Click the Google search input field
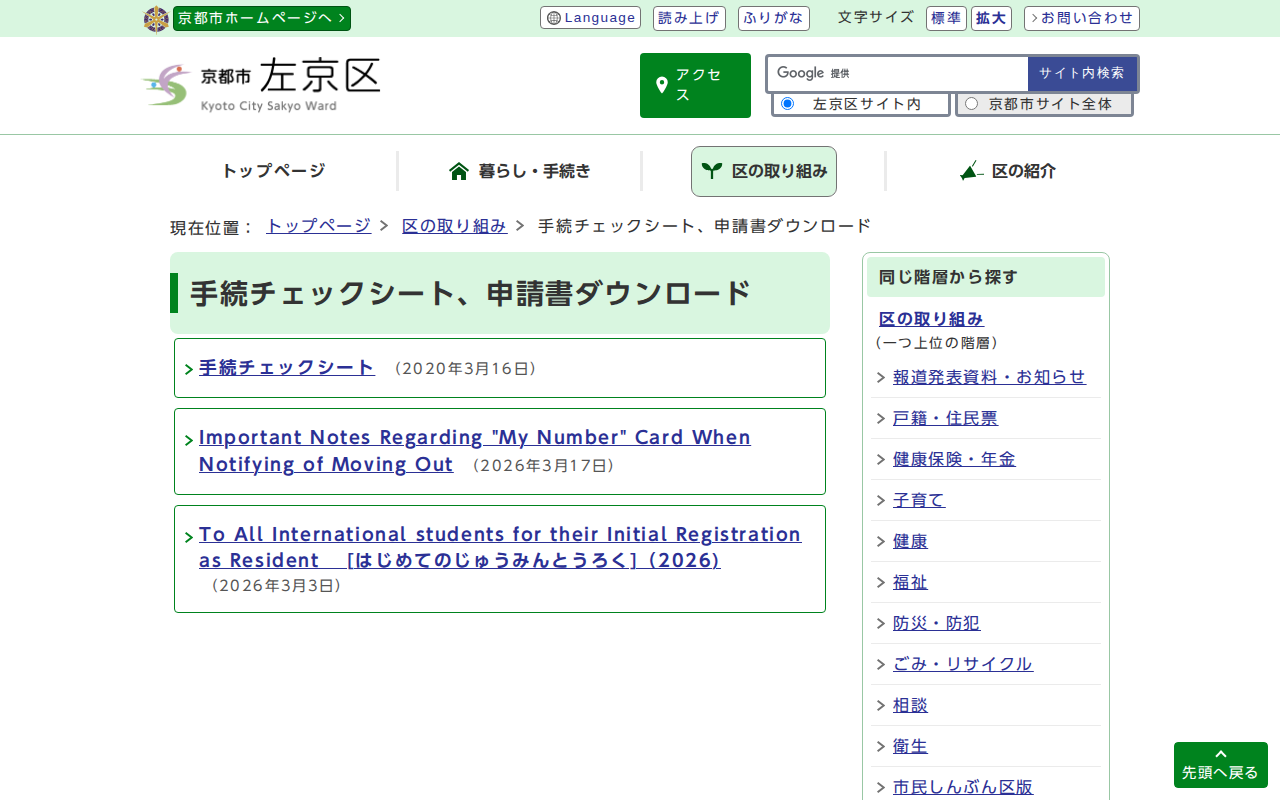The image size is (1280, 800). click(897, 73)
